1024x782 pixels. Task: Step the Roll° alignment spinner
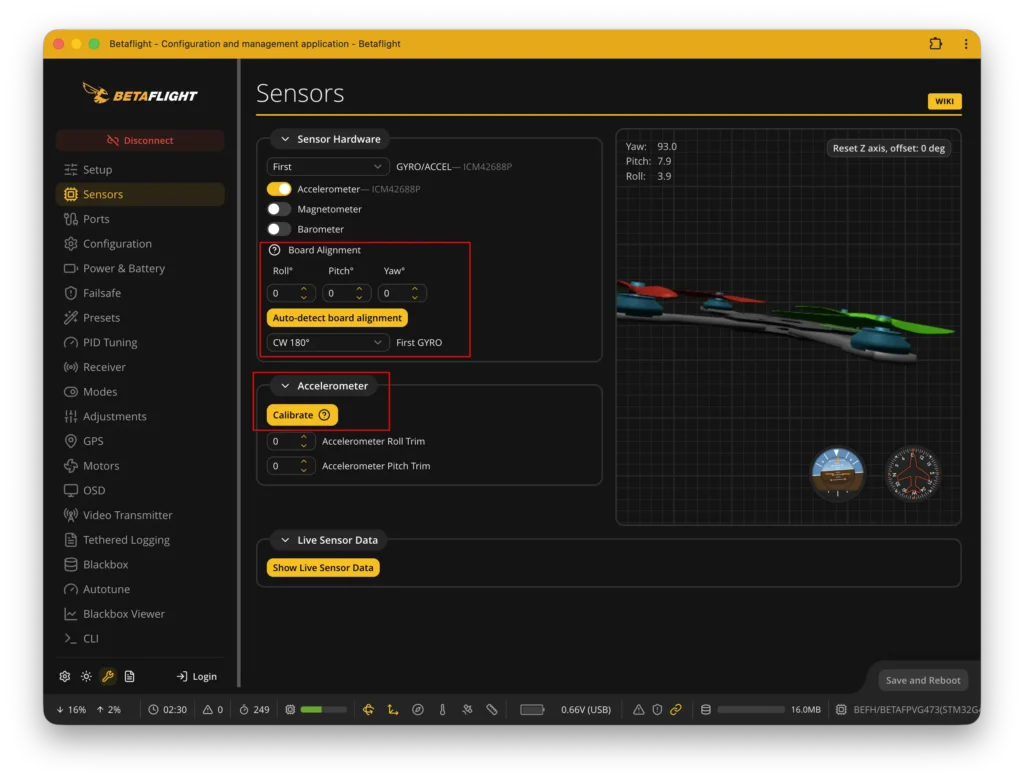(x=304, y=293)
